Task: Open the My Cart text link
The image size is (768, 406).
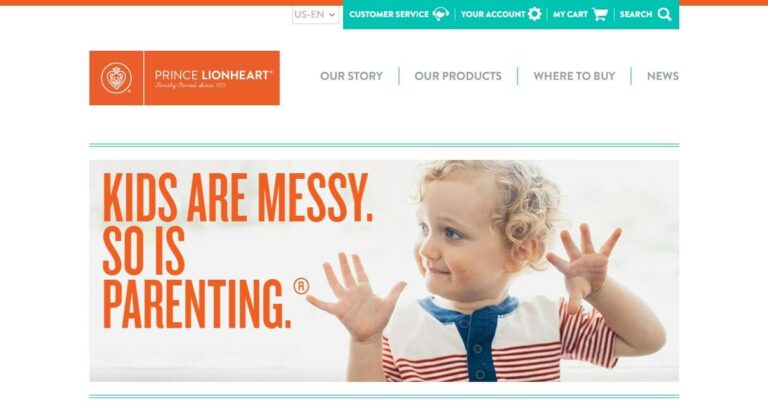Action: coord(570,14)
